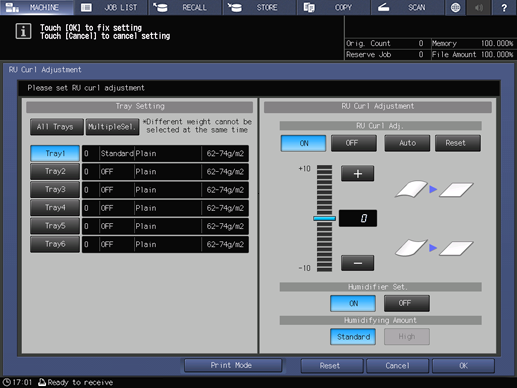Viewport: 517px width, 388px height.
Task: Open the JOB LIST tab
Action: pos(111,7)
